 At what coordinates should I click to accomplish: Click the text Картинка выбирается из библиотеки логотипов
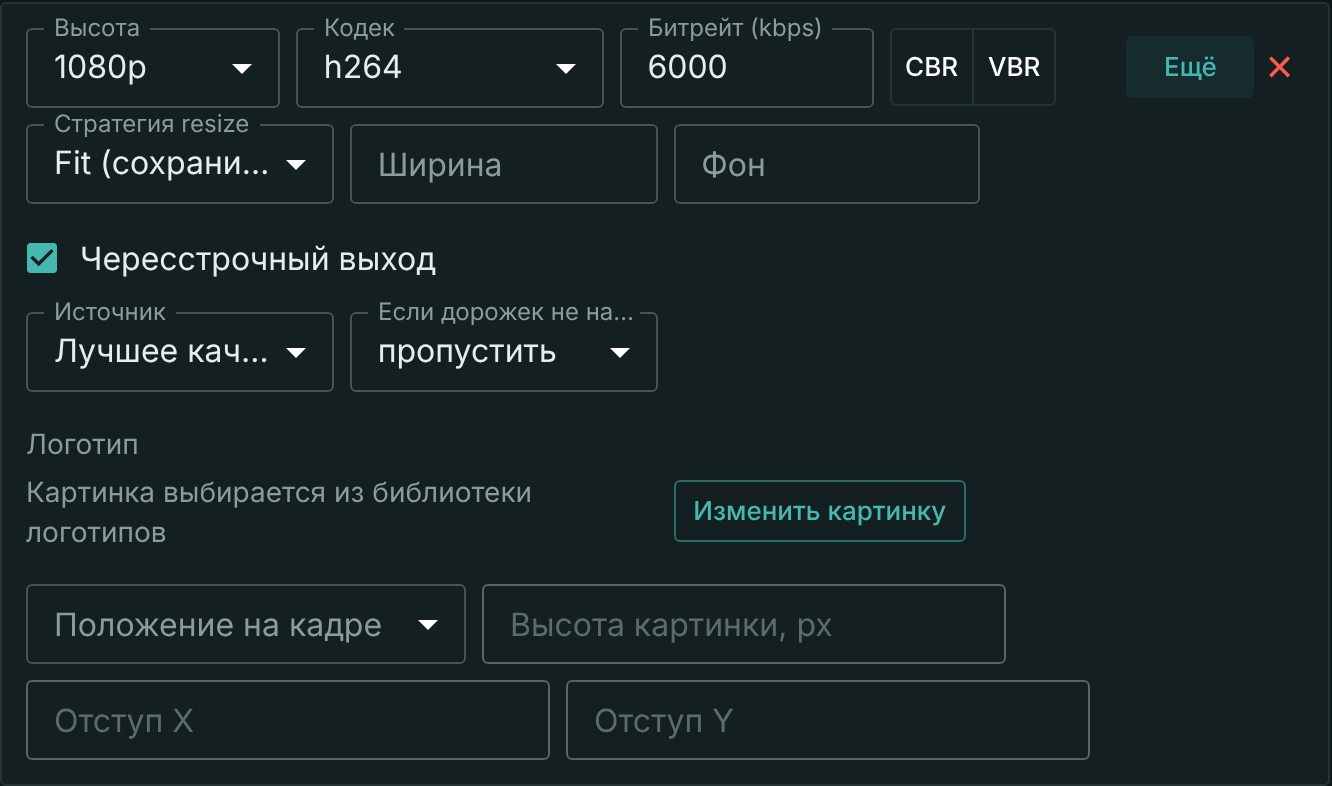(x=279, y=512)
